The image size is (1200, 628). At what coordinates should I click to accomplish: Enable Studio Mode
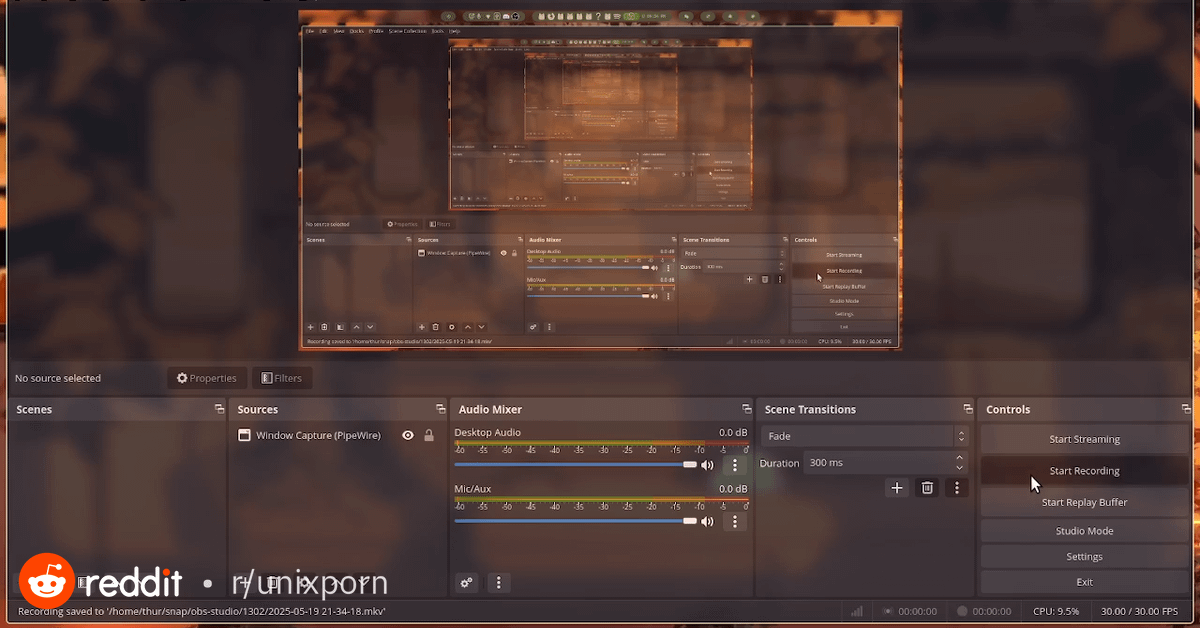point(1084,531)
